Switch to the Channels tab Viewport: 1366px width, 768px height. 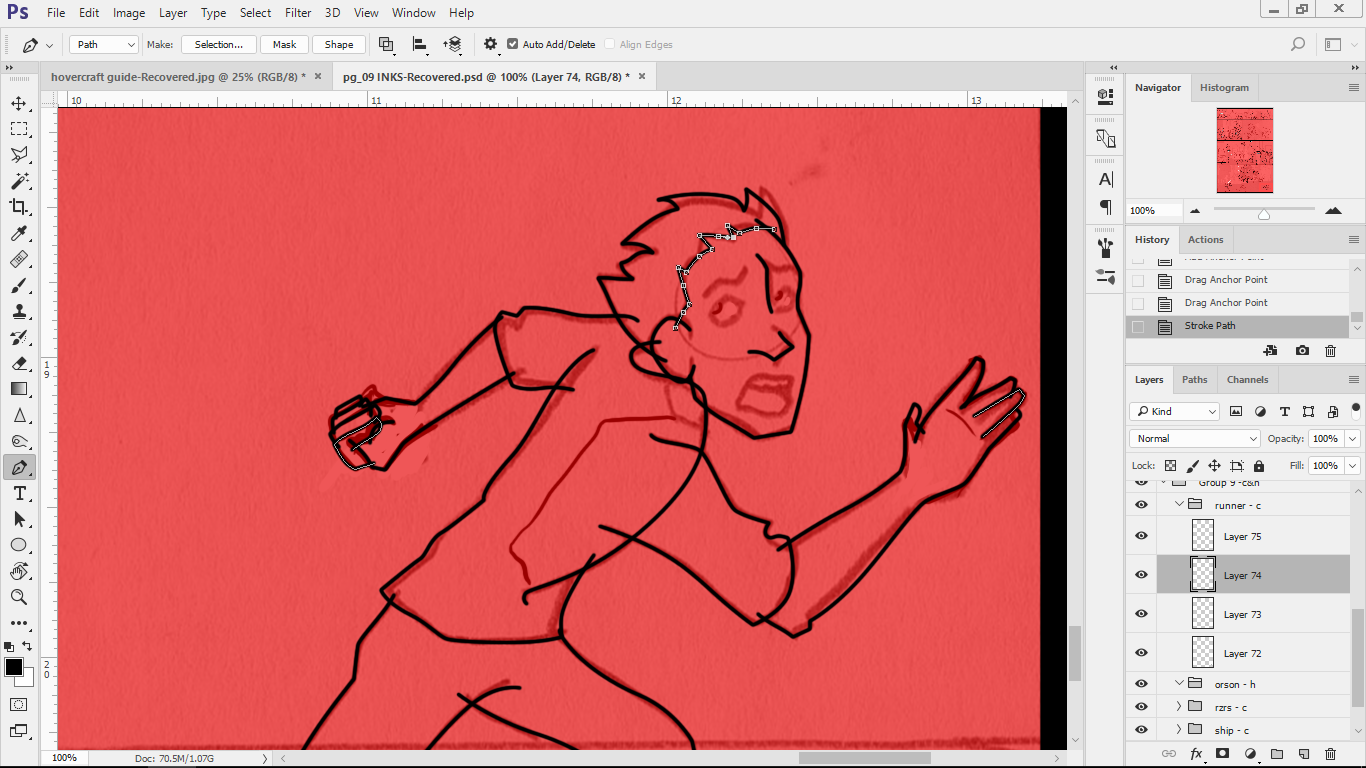pyautogui.click(x=1247, y=380)
